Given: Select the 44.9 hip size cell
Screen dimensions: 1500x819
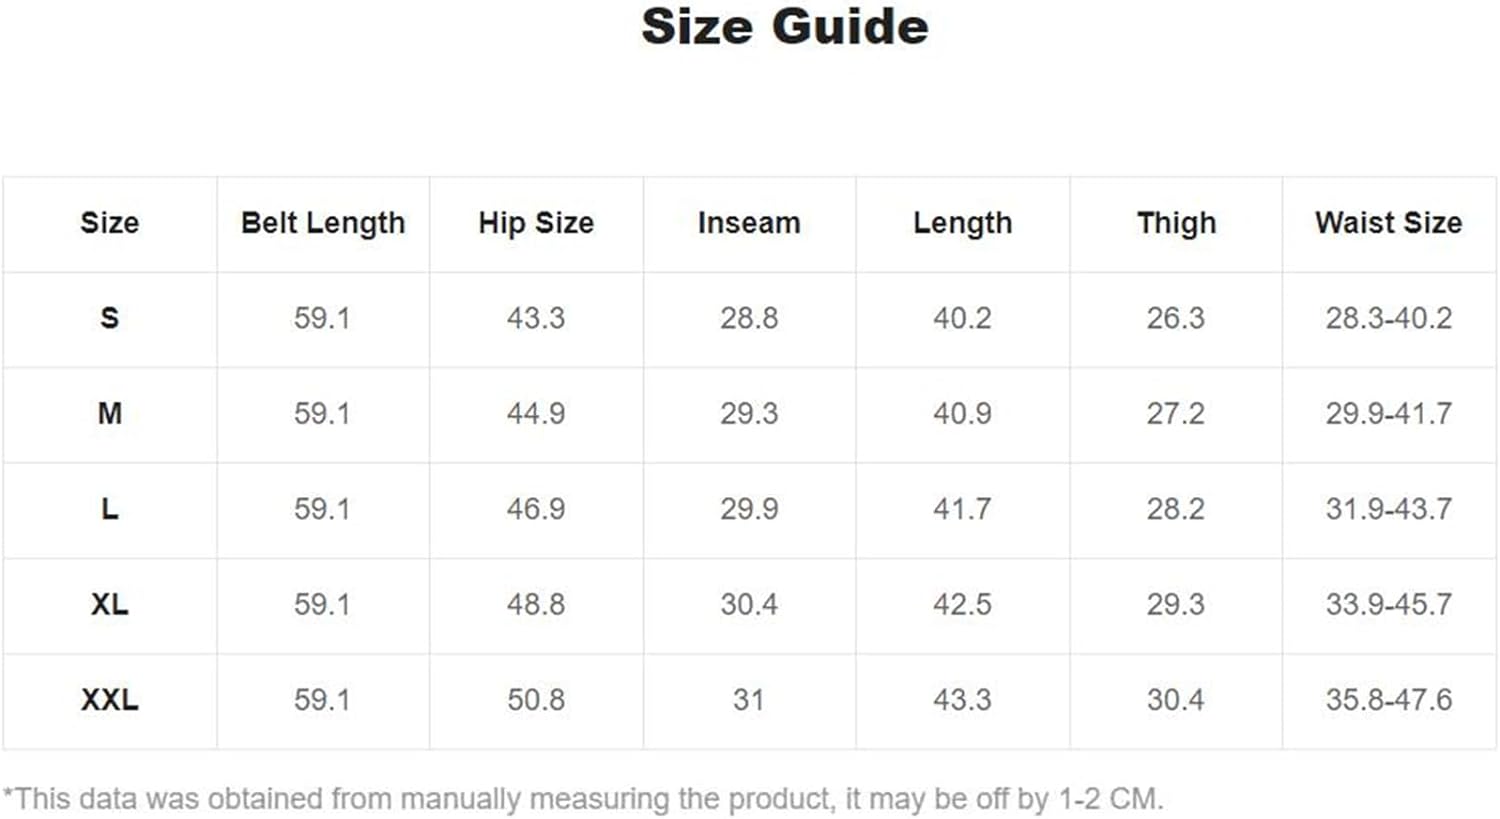Looking at the screenshot, I should pyautogui.click(x=536, y=413).
